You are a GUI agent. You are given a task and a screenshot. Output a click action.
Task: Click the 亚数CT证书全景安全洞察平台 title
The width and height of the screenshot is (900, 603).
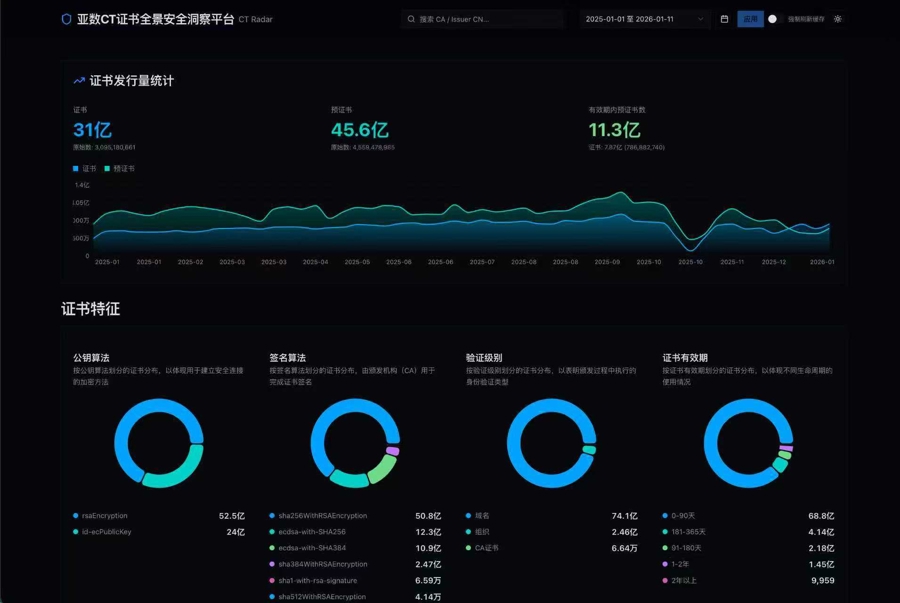pyautogui.click(x=155, y=19)
